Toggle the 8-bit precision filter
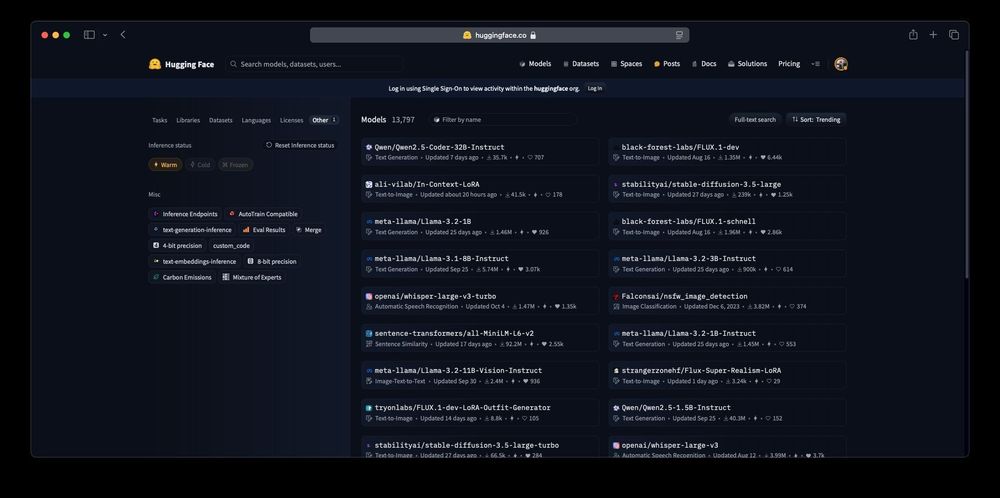The width and height of the screenshot is (1000, 498). 272,261
